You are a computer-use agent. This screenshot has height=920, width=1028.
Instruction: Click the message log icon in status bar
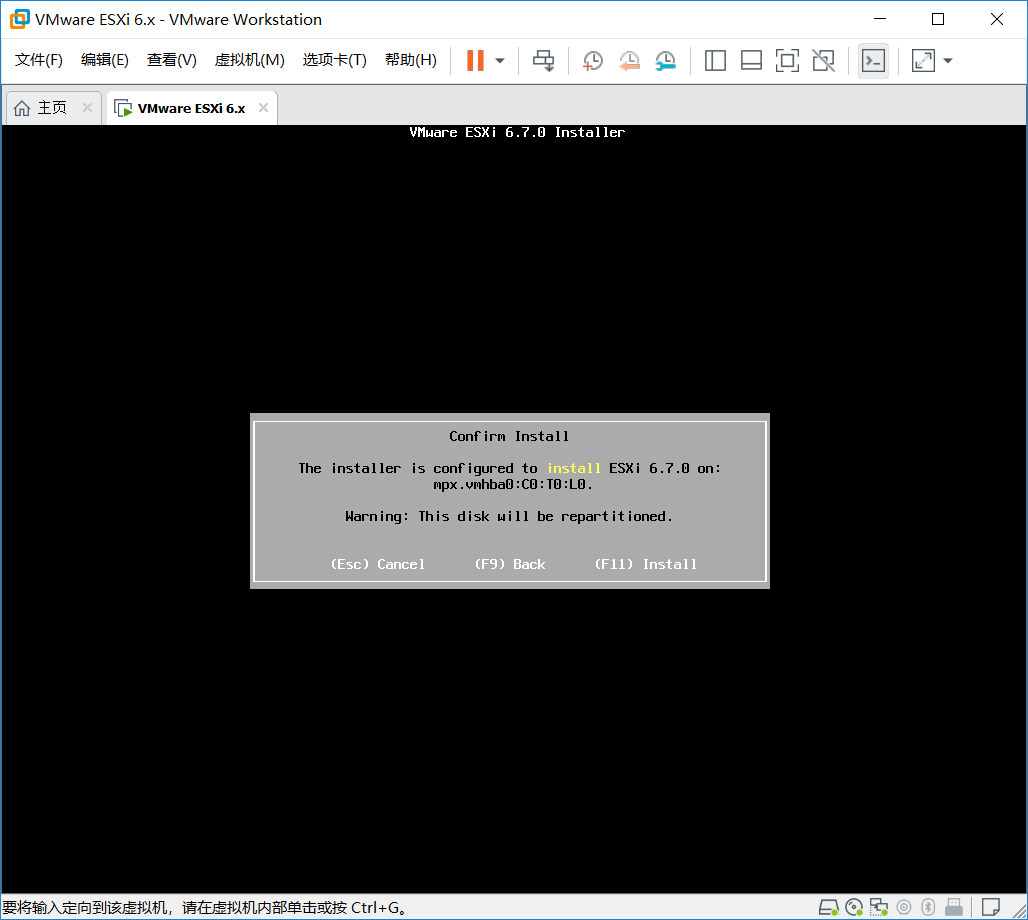(991, 907)
